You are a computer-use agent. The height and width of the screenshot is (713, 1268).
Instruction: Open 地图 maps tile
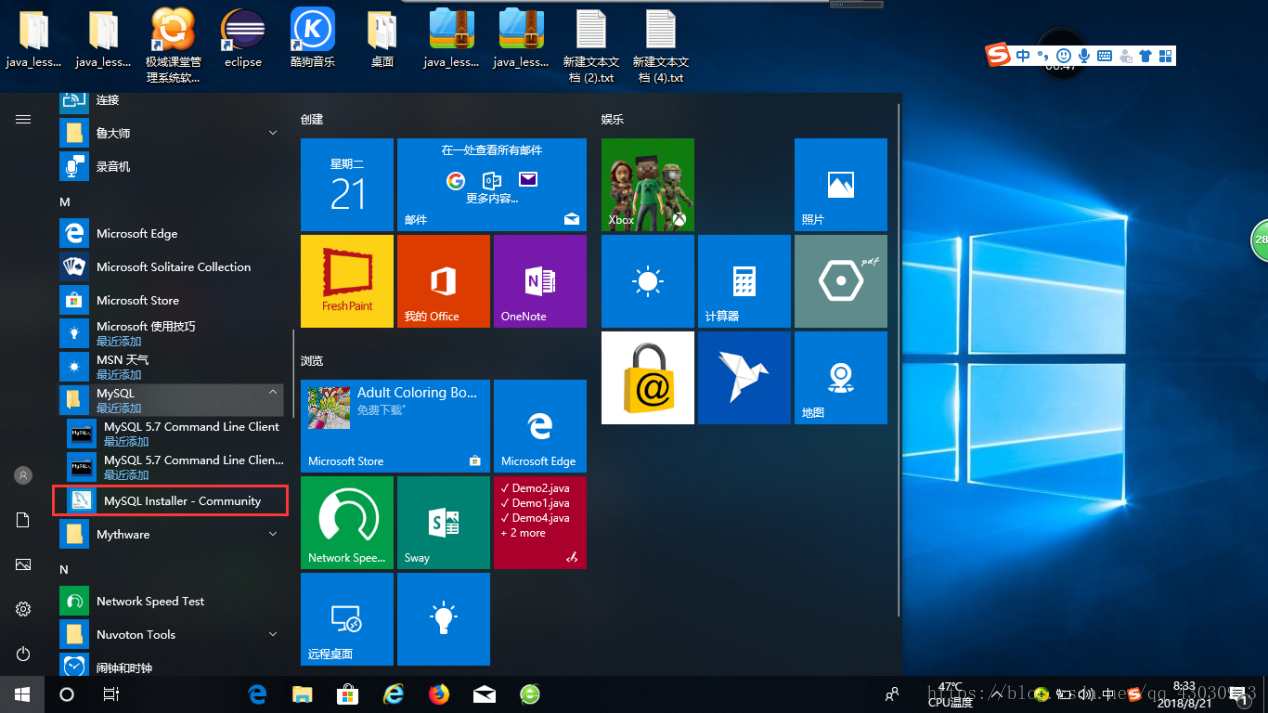tap(841, 378)
